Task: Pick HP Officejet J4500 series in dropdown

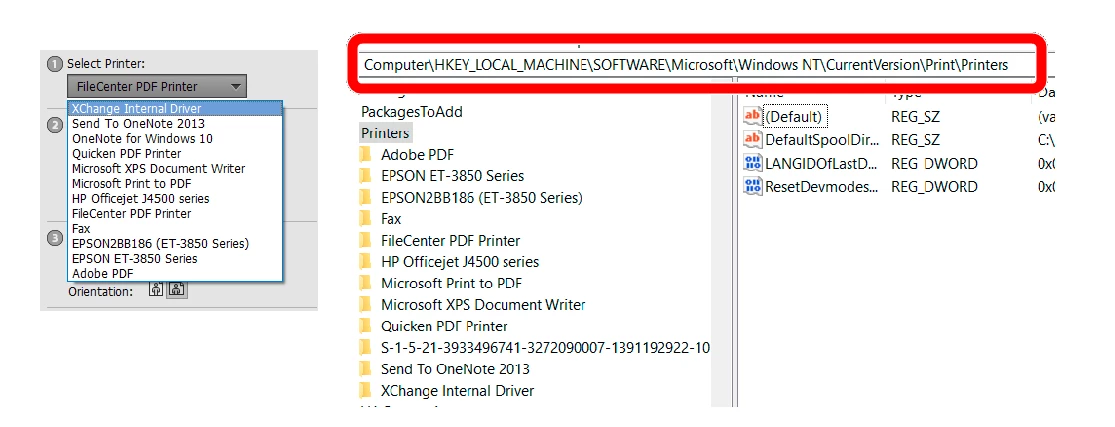Action: pos(176,199)
